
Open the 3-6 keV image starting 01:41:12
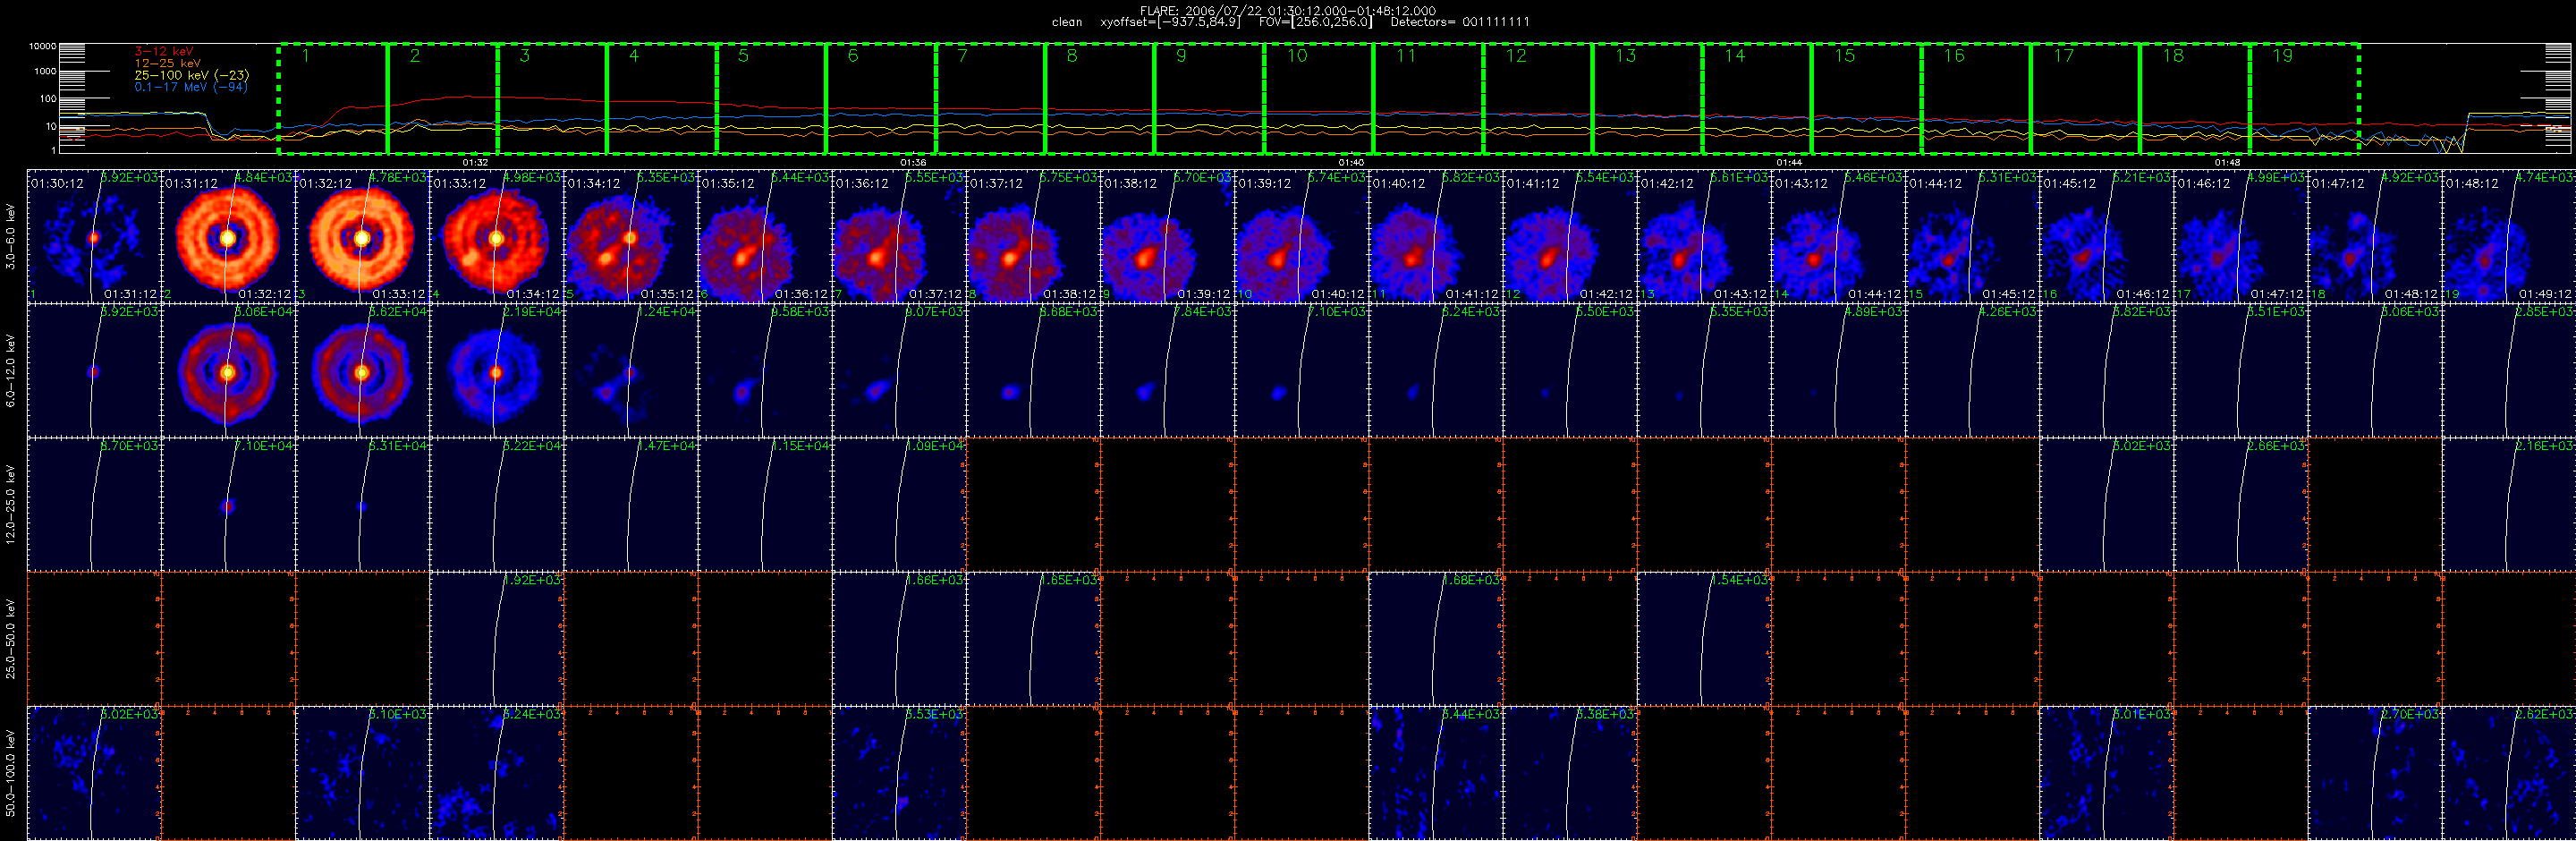1569,236
